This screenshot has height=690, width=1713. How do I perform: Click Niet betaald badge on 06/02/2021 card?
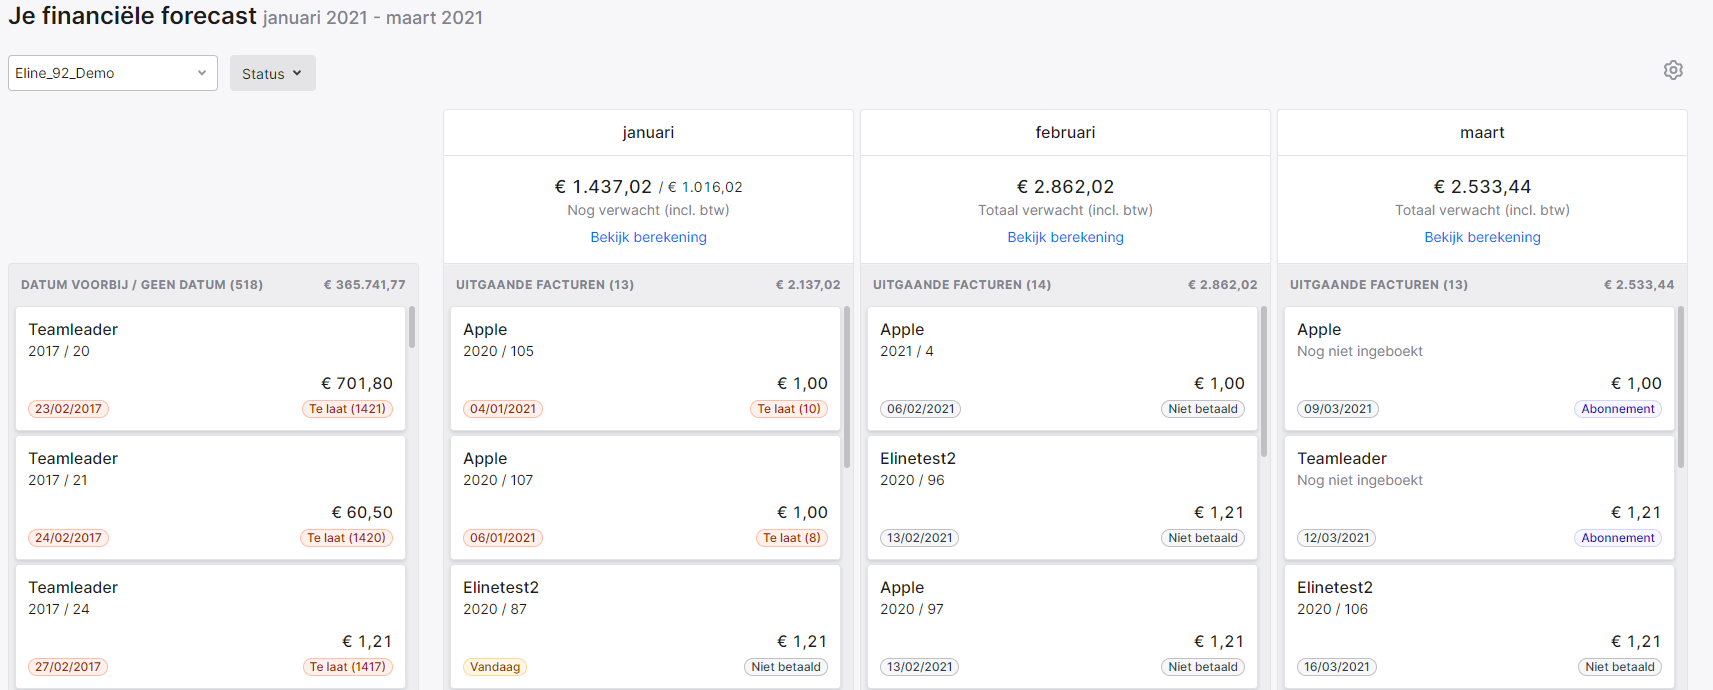tap(1203, 409)
